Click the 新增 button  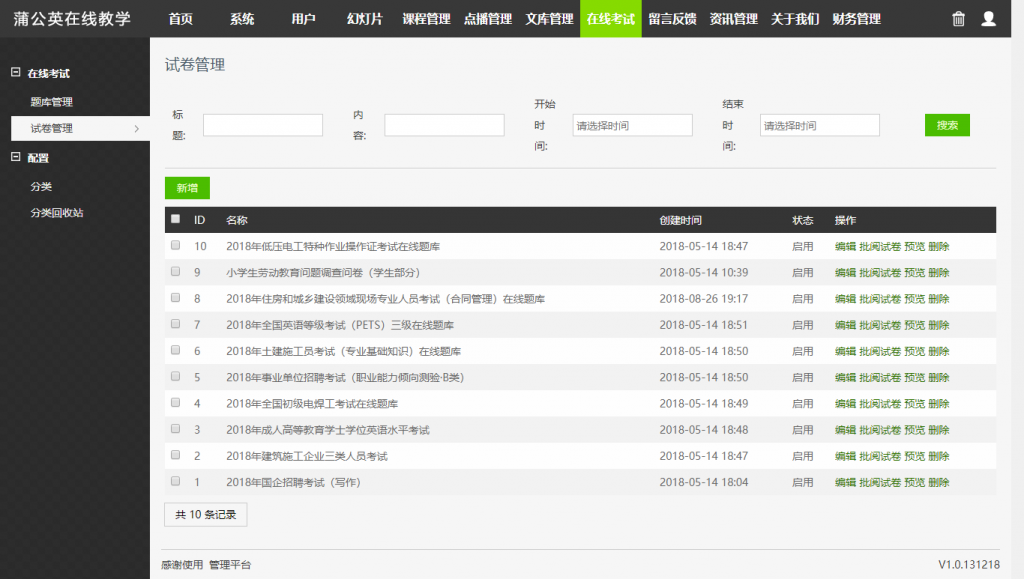tap(187, 188)
